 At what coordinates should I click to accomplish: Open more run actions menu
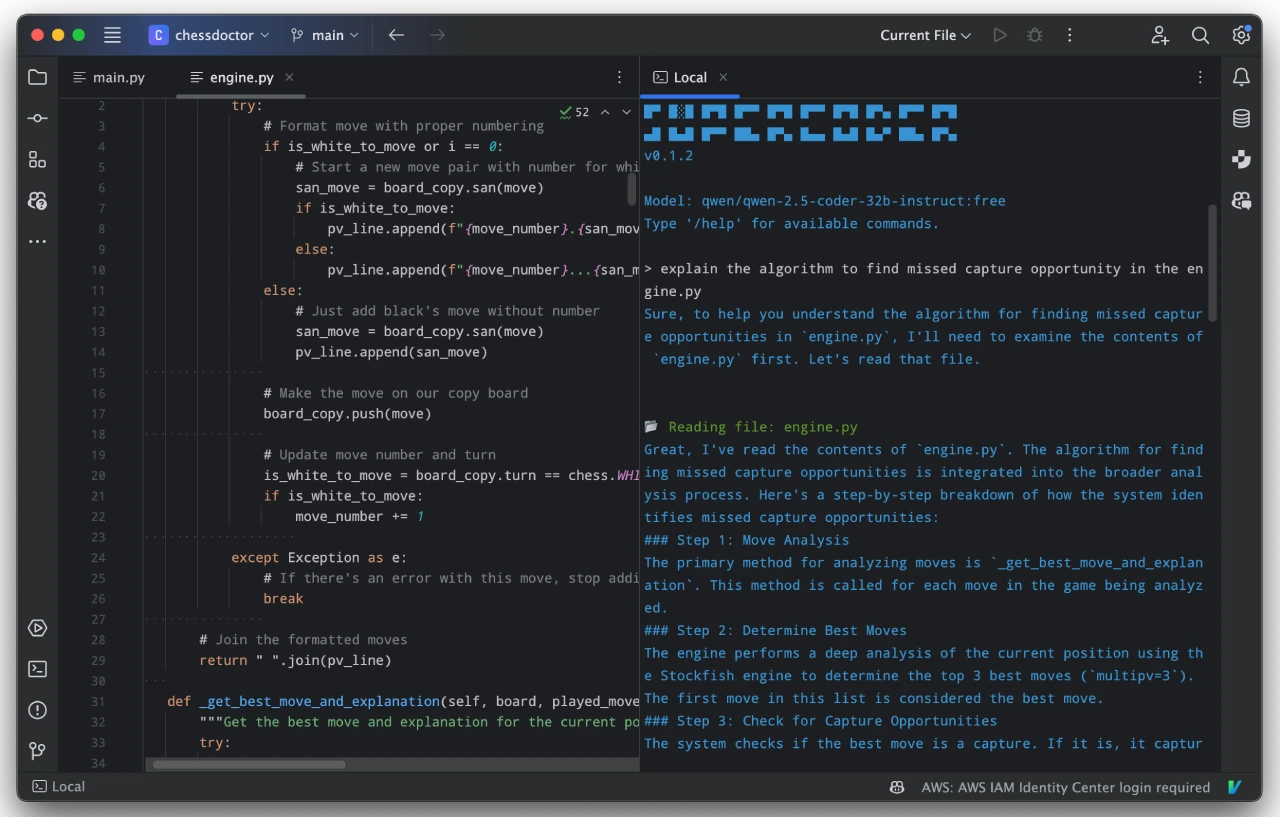click(1069, 35)
